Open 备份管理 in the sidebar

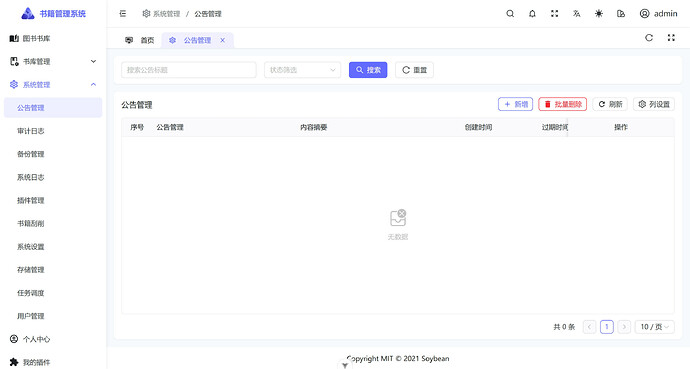[53, 154]
